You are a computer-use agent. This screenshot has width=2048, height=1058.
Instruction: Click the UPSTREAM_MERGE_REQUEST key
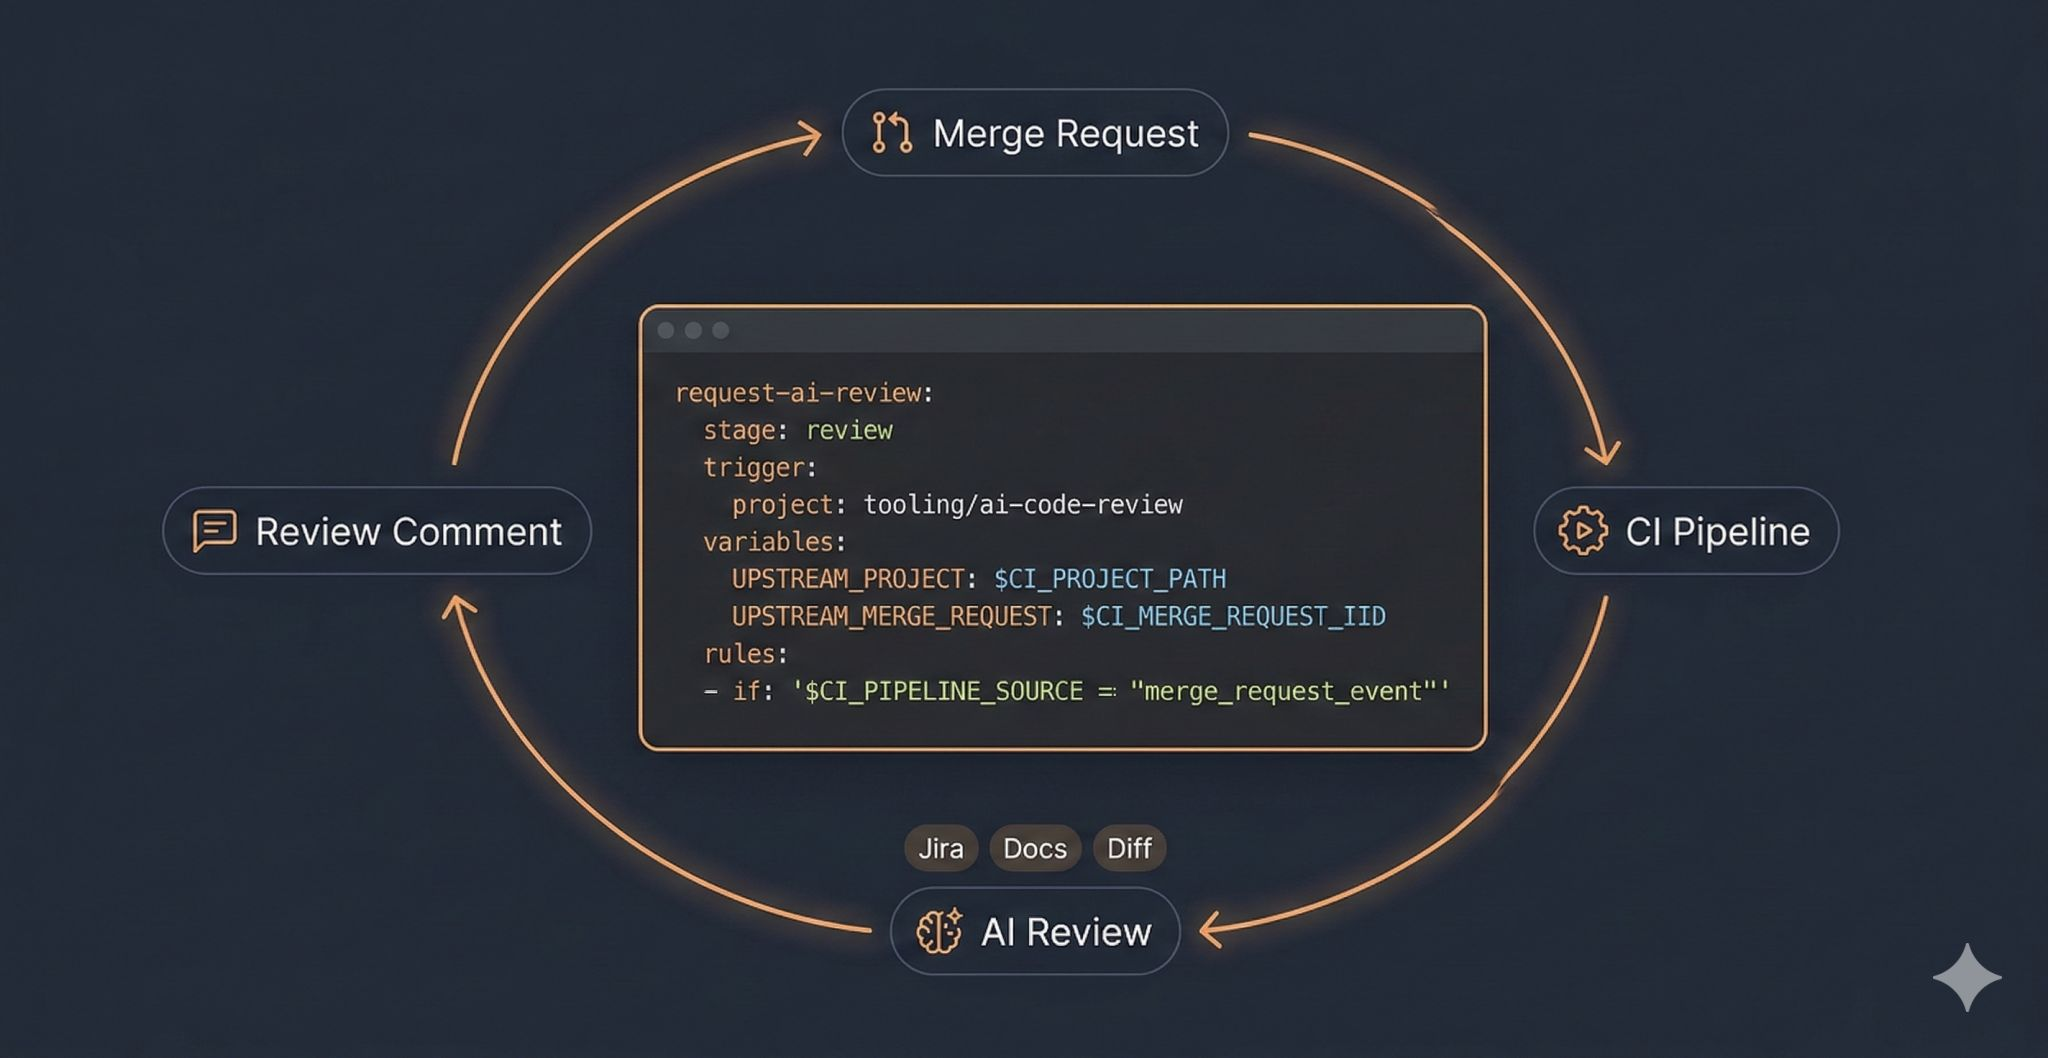pyautogui.click(x=891, y=616)
